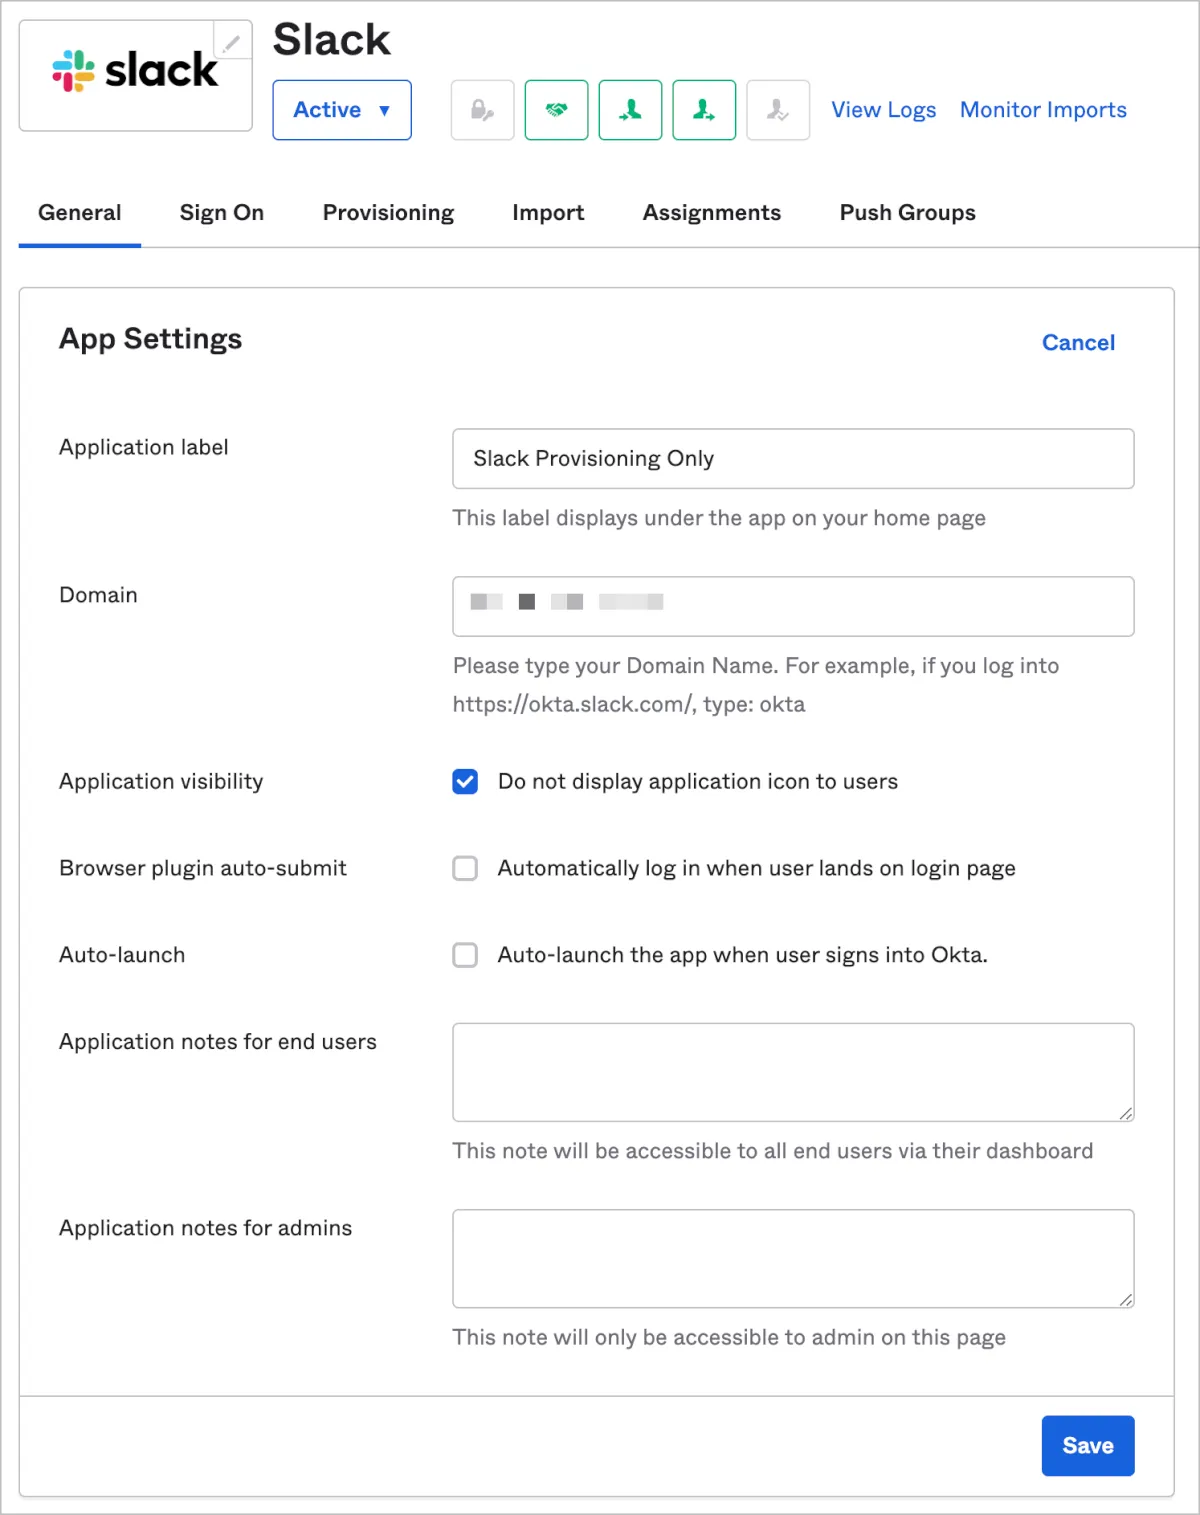The height and width of the screenshot is (1515, 1200).
Task: Click the Application label text field
Action: 793,459
